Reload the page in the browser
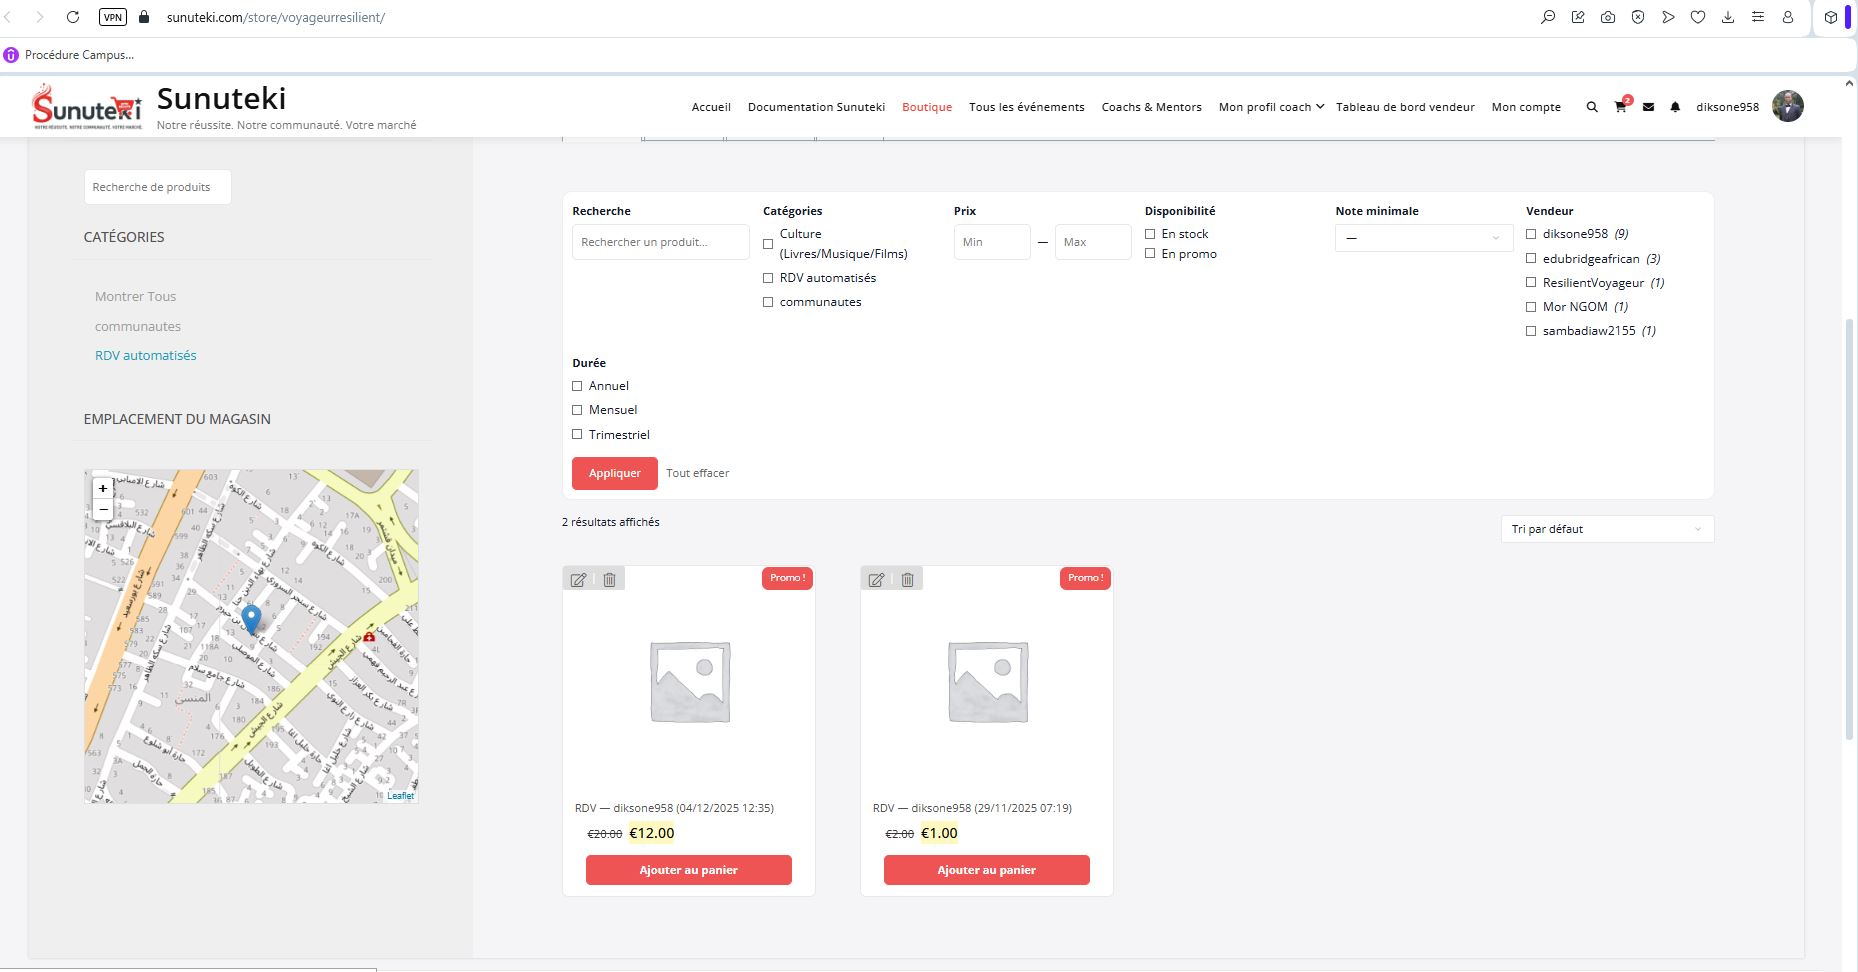Viewport: 1858px width, 972px height. tap(73, 17)
